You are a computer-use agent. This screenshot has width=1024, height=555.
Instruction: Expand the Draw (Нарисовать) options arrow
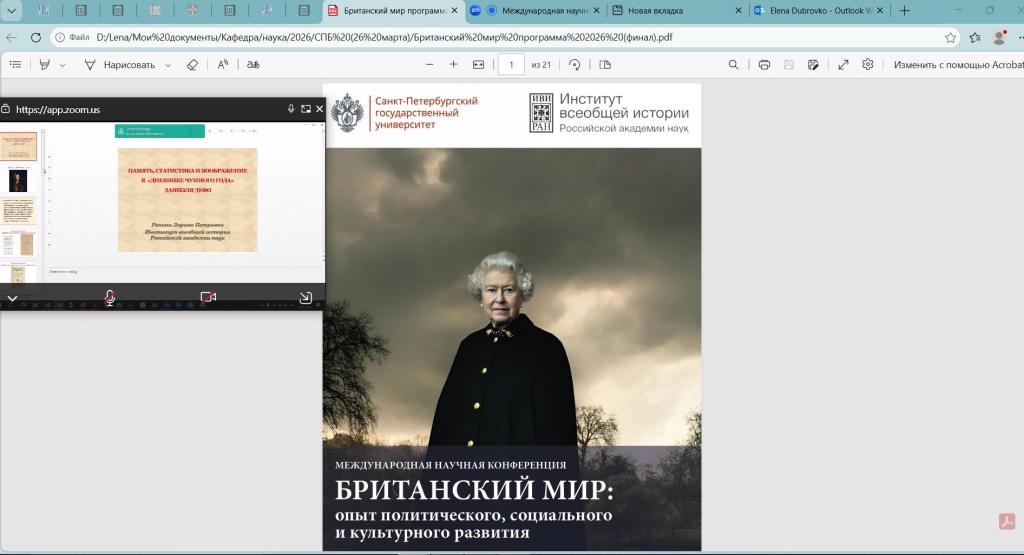tap(167, 65)
